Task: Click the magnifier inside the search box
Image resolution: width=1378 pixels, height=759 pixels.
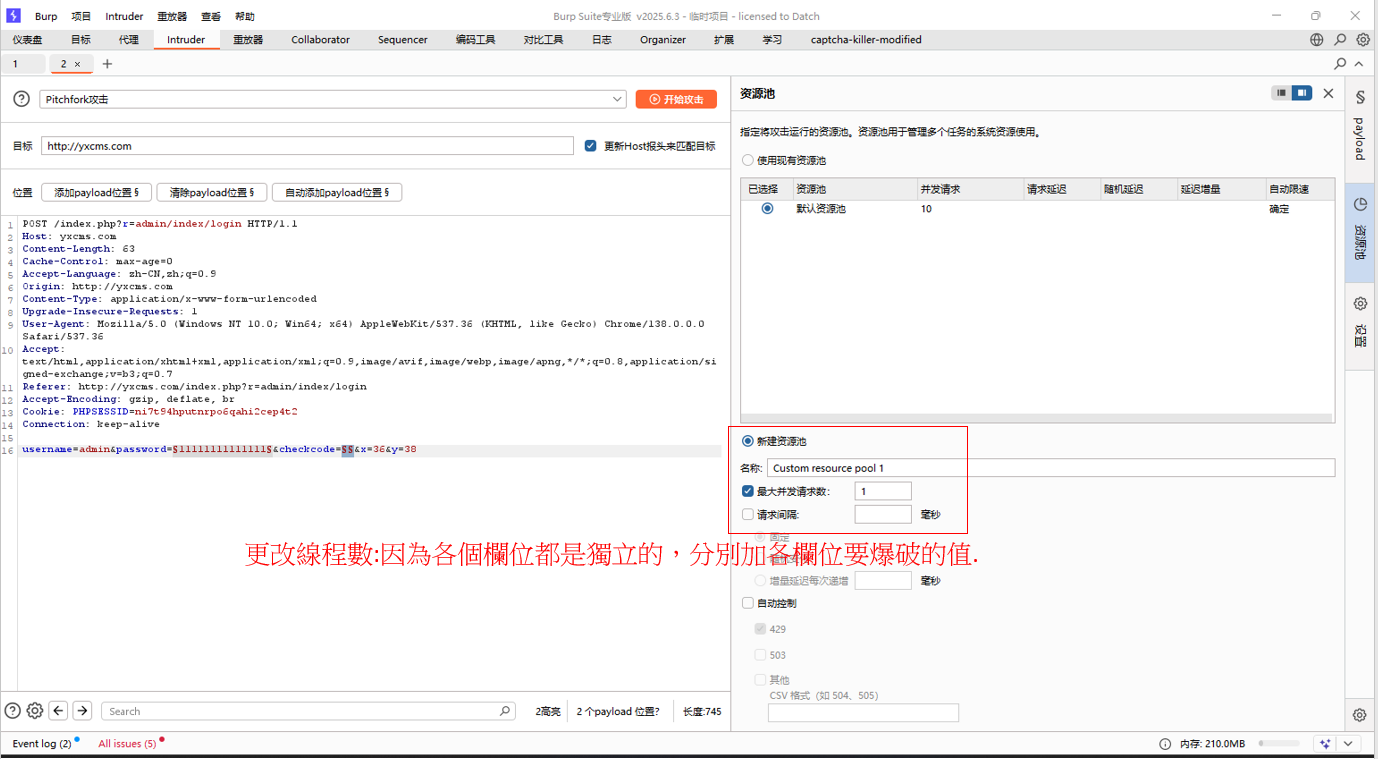Action: [x=505, y=711]
